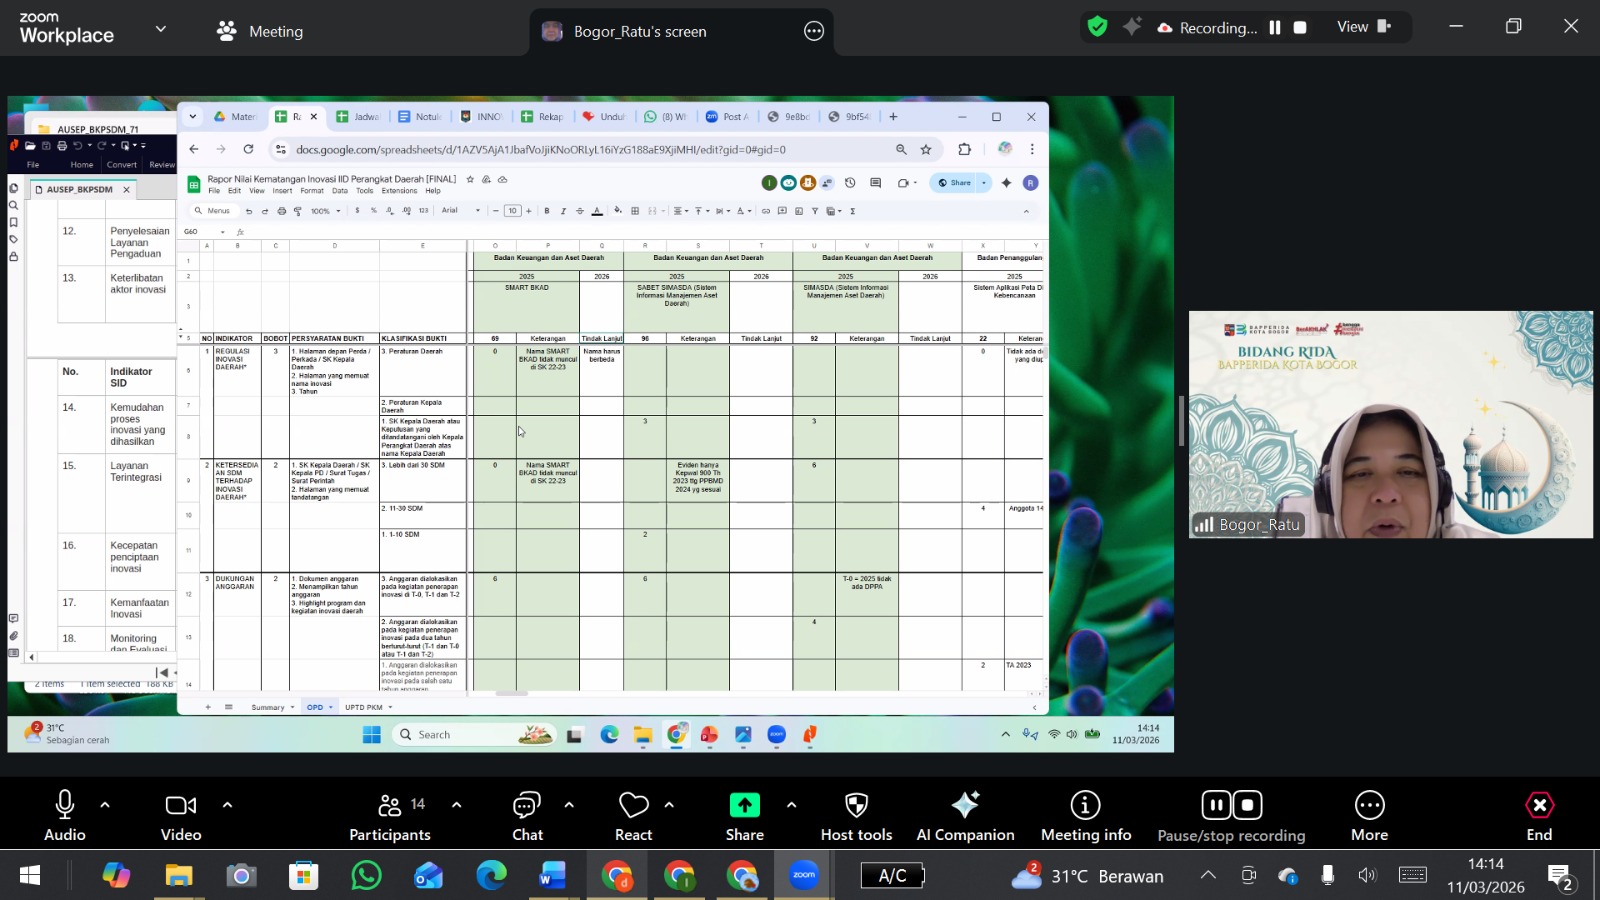Click the React heart icon
The width and height of the screenshot is (1600, 900).
633,816
